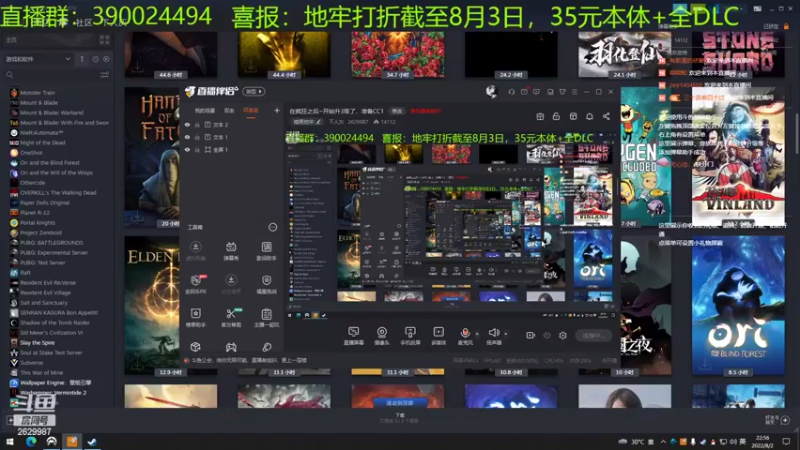Open Windows Start menu
This screenshot has width=800, height=450.
pyautogui.click(x=10, y=442)
